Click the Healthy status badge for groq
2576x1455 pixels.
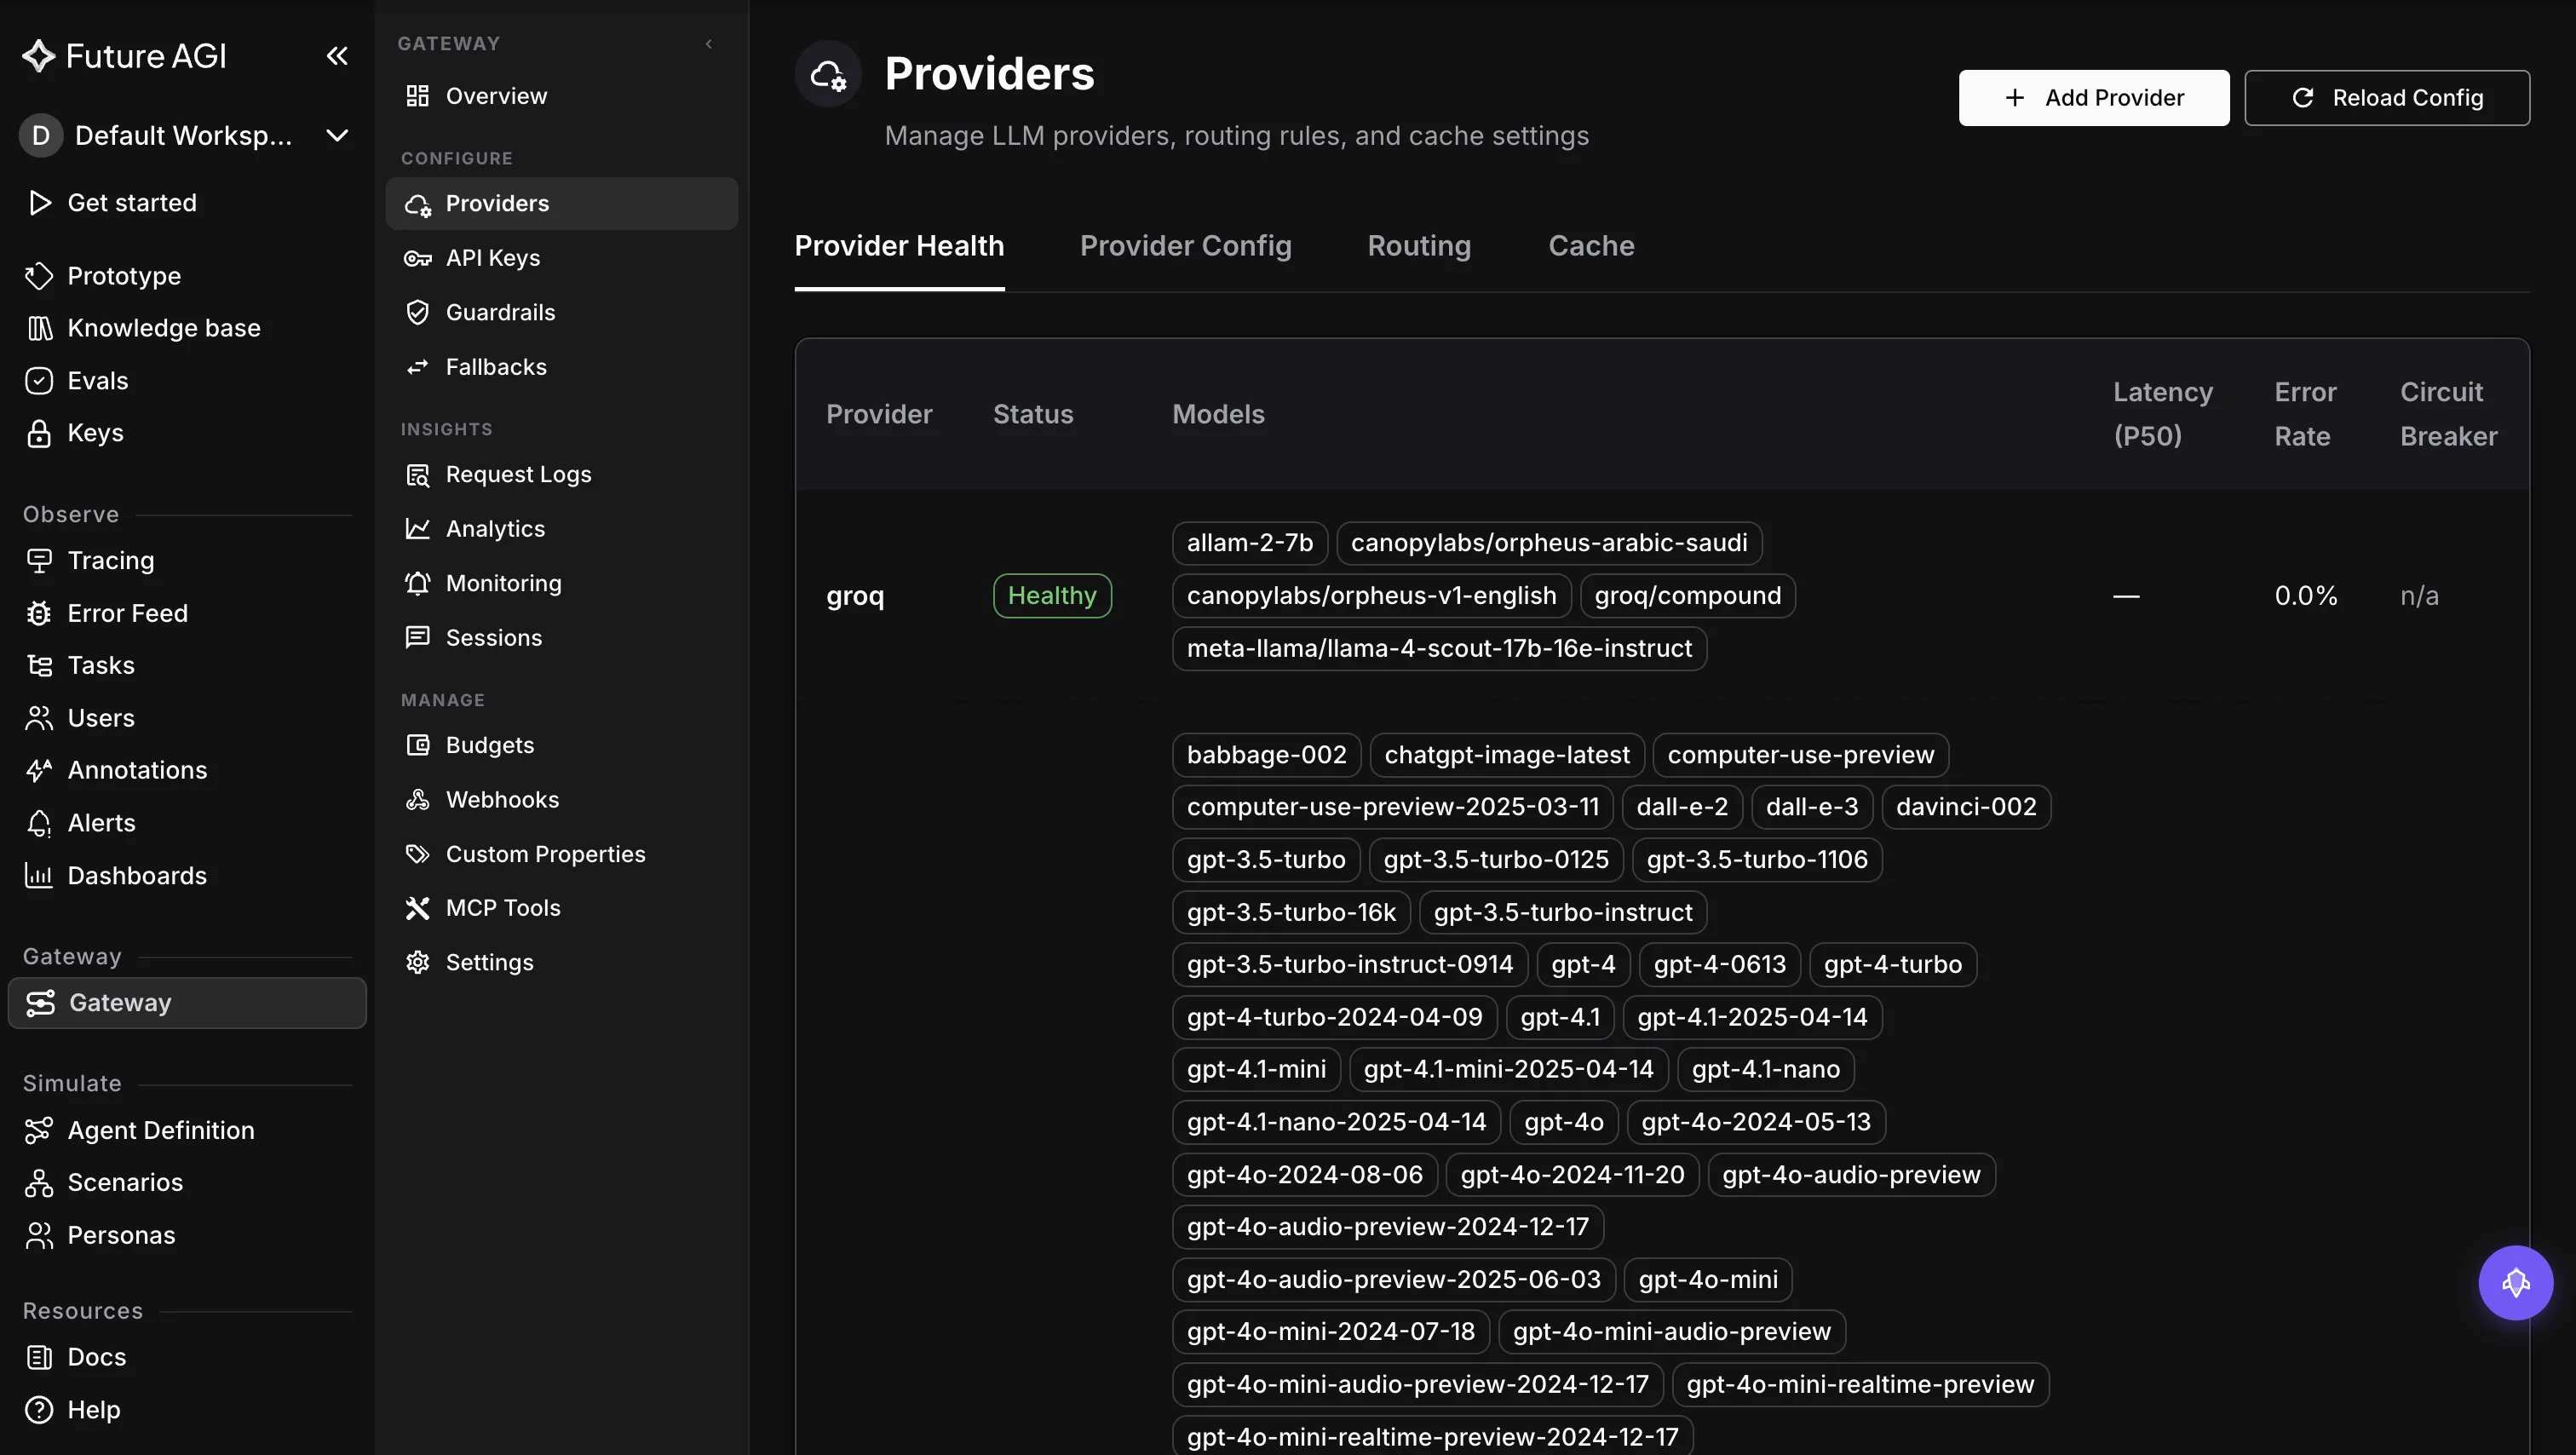(1052, 596)
